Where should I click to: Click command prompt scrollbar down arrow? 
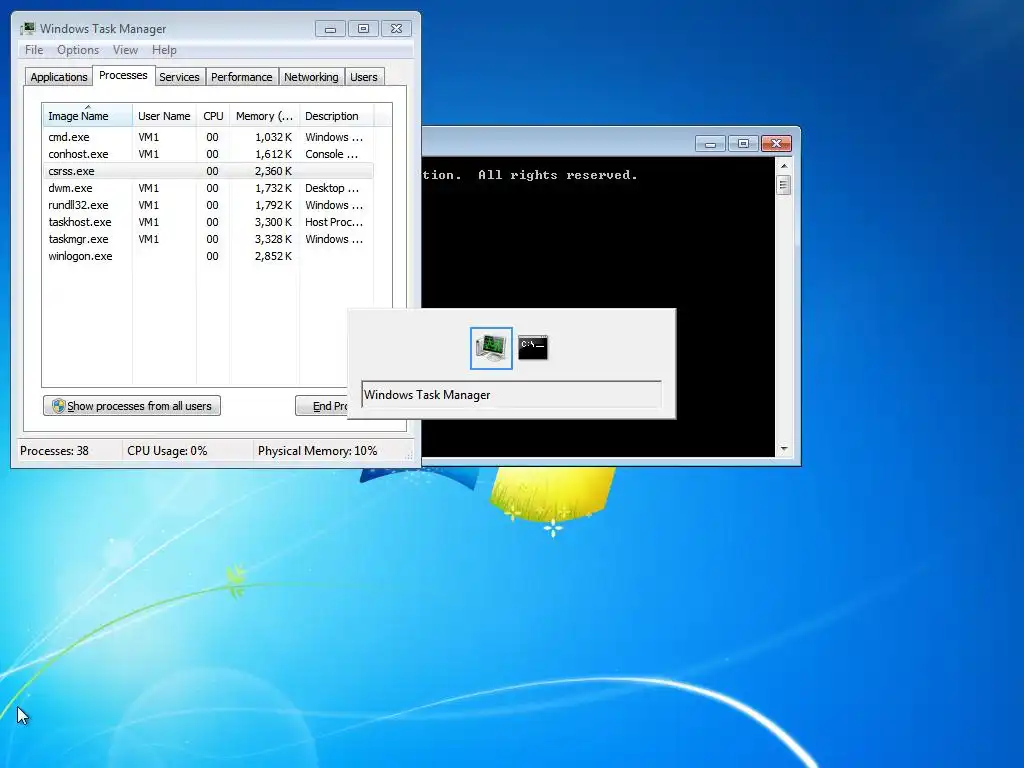click(x=784, y=449)
